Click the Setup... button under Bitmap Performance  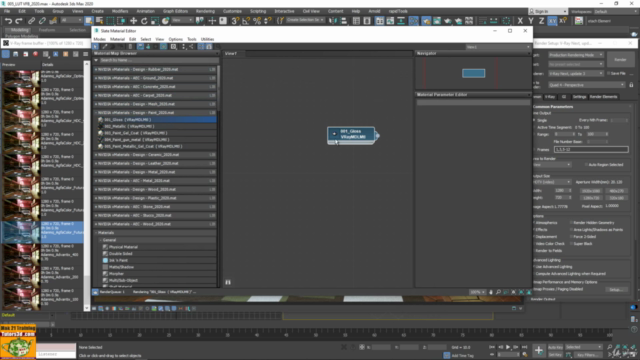click(x=616, y=289)
